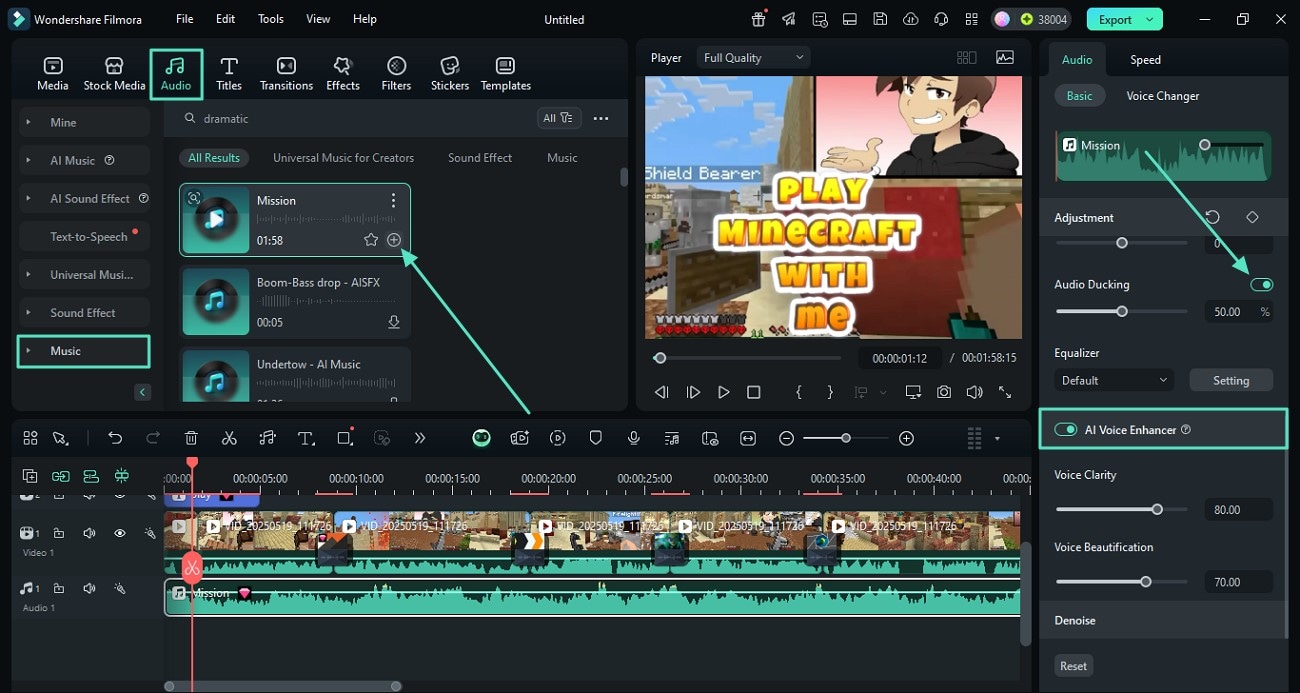Toggle the Audio Ducking switch
Image resolution: width=1300 pixels, height=693 pixels.
tap(1261, 285)
